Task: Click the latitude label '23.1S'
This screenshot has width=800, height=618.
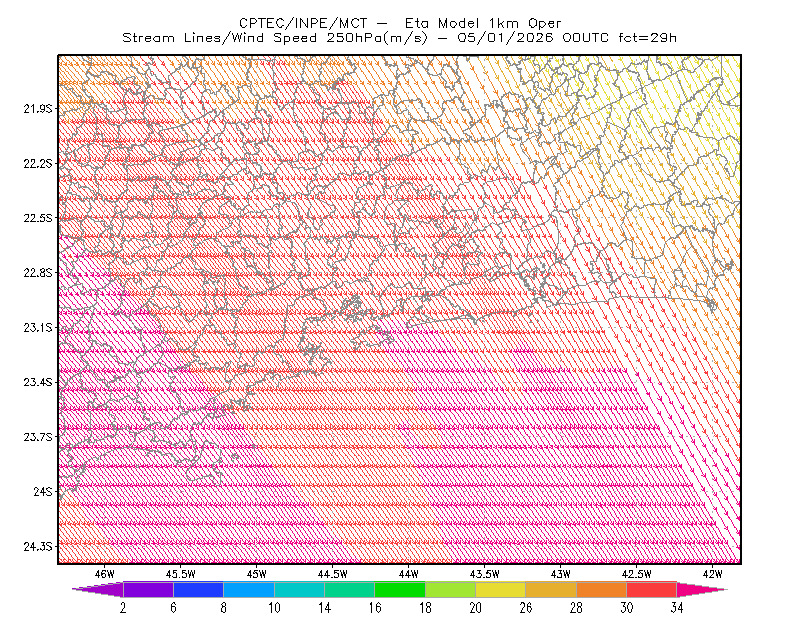Action: (x=38, y=327)
